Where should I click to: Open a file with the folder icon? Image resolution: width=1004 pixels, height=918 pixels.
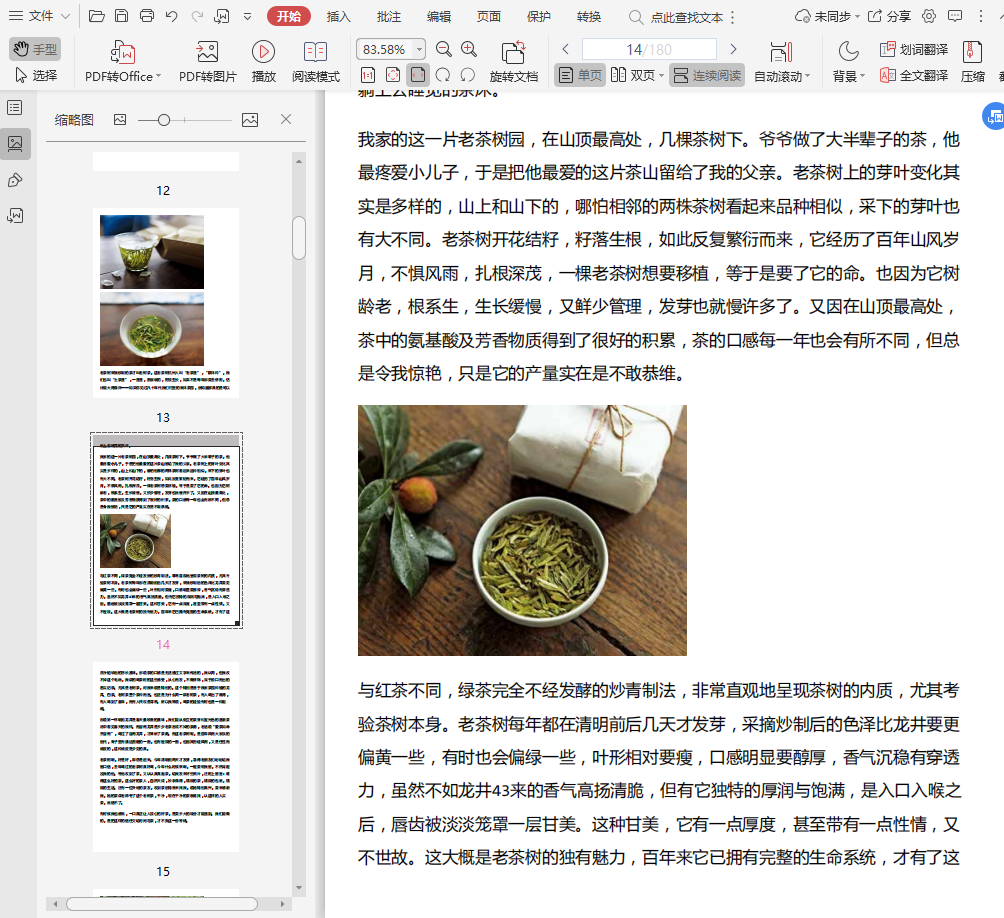click(x=97, y=16)
